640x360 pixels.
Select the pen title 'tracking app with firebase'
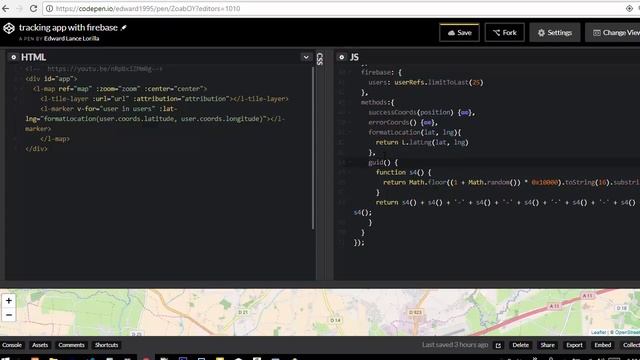click(68, 28)
